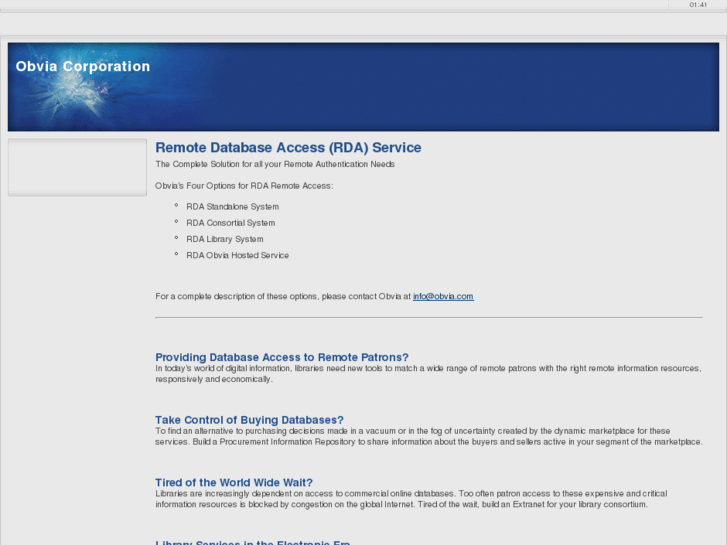Click the 'Obvia Corporation' banner title
727x545 pixels.
click(x=83, y=66)
